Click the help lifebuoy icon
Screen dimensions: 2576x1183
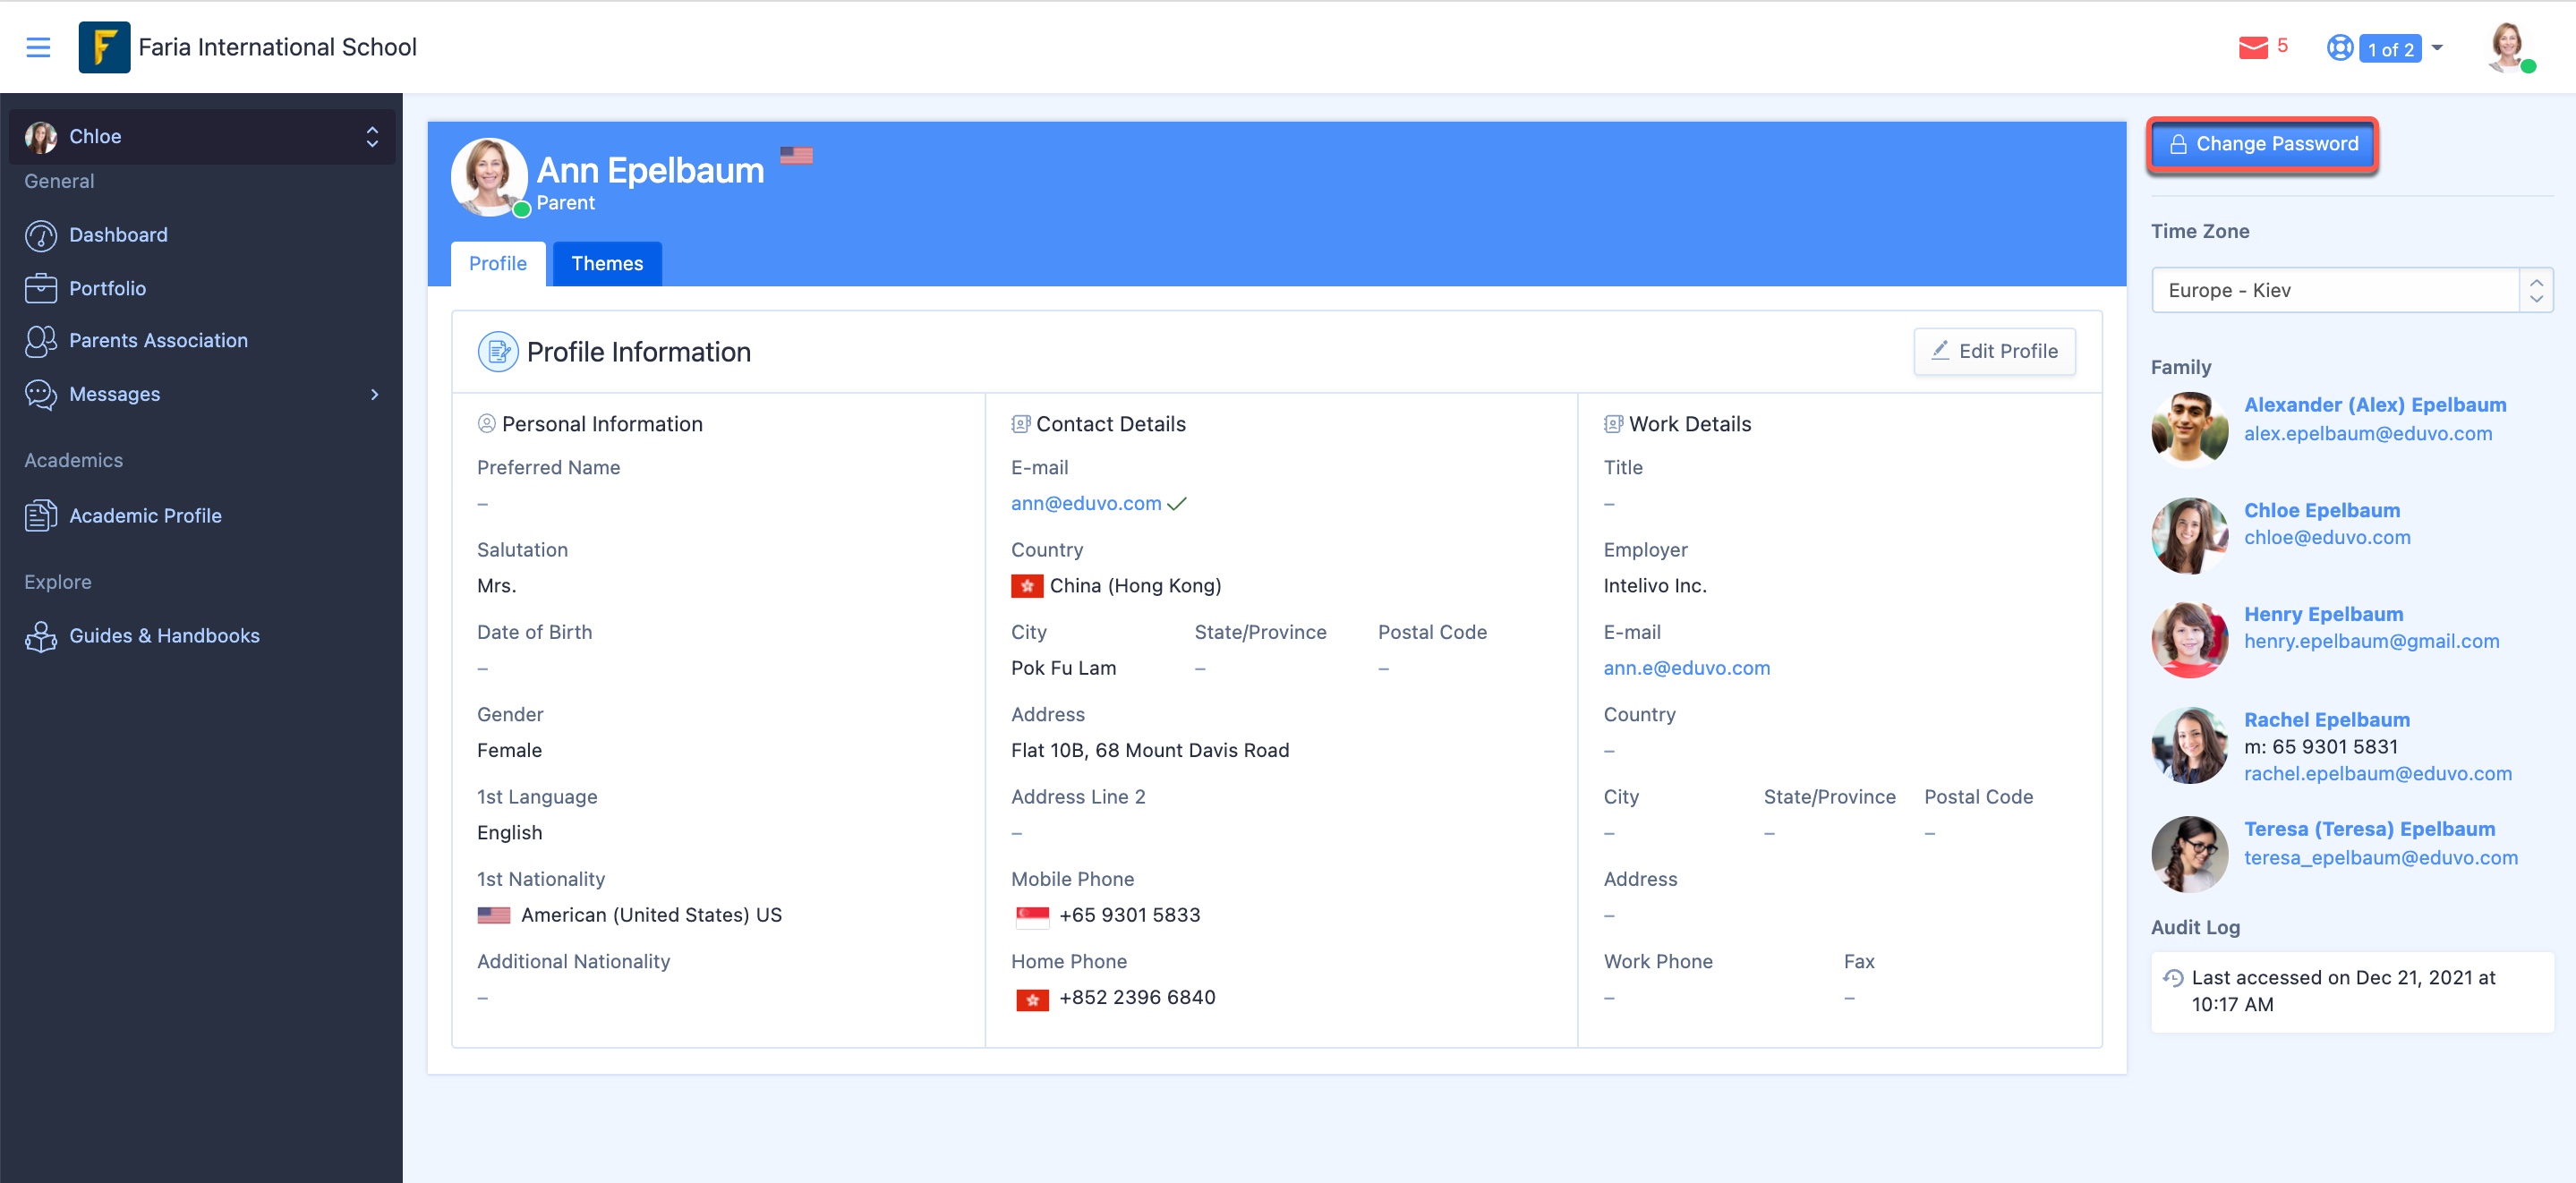pos(2340,47)
